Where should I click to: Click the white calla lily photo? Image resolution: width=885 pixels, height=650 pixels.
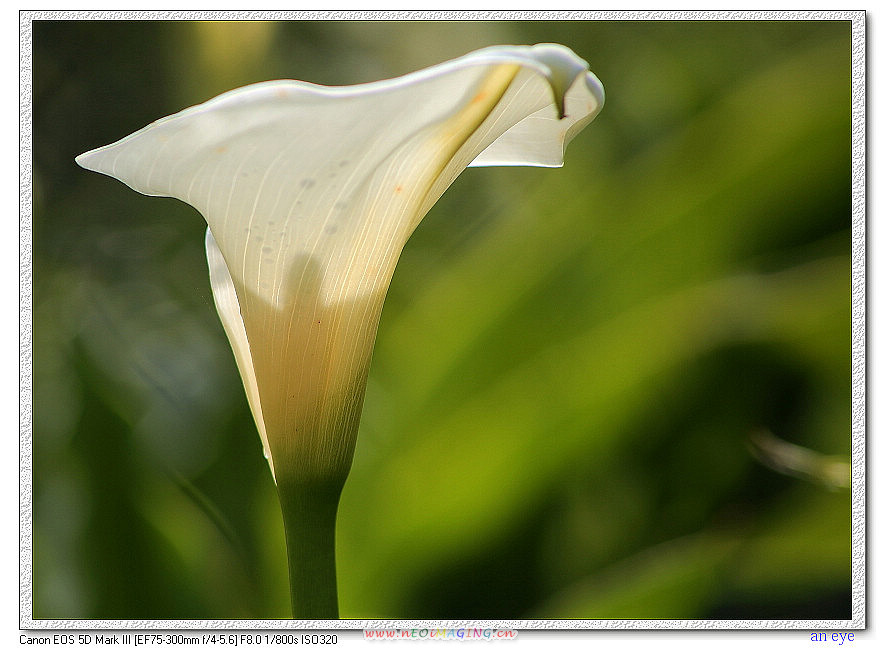[x=442, y=319]
